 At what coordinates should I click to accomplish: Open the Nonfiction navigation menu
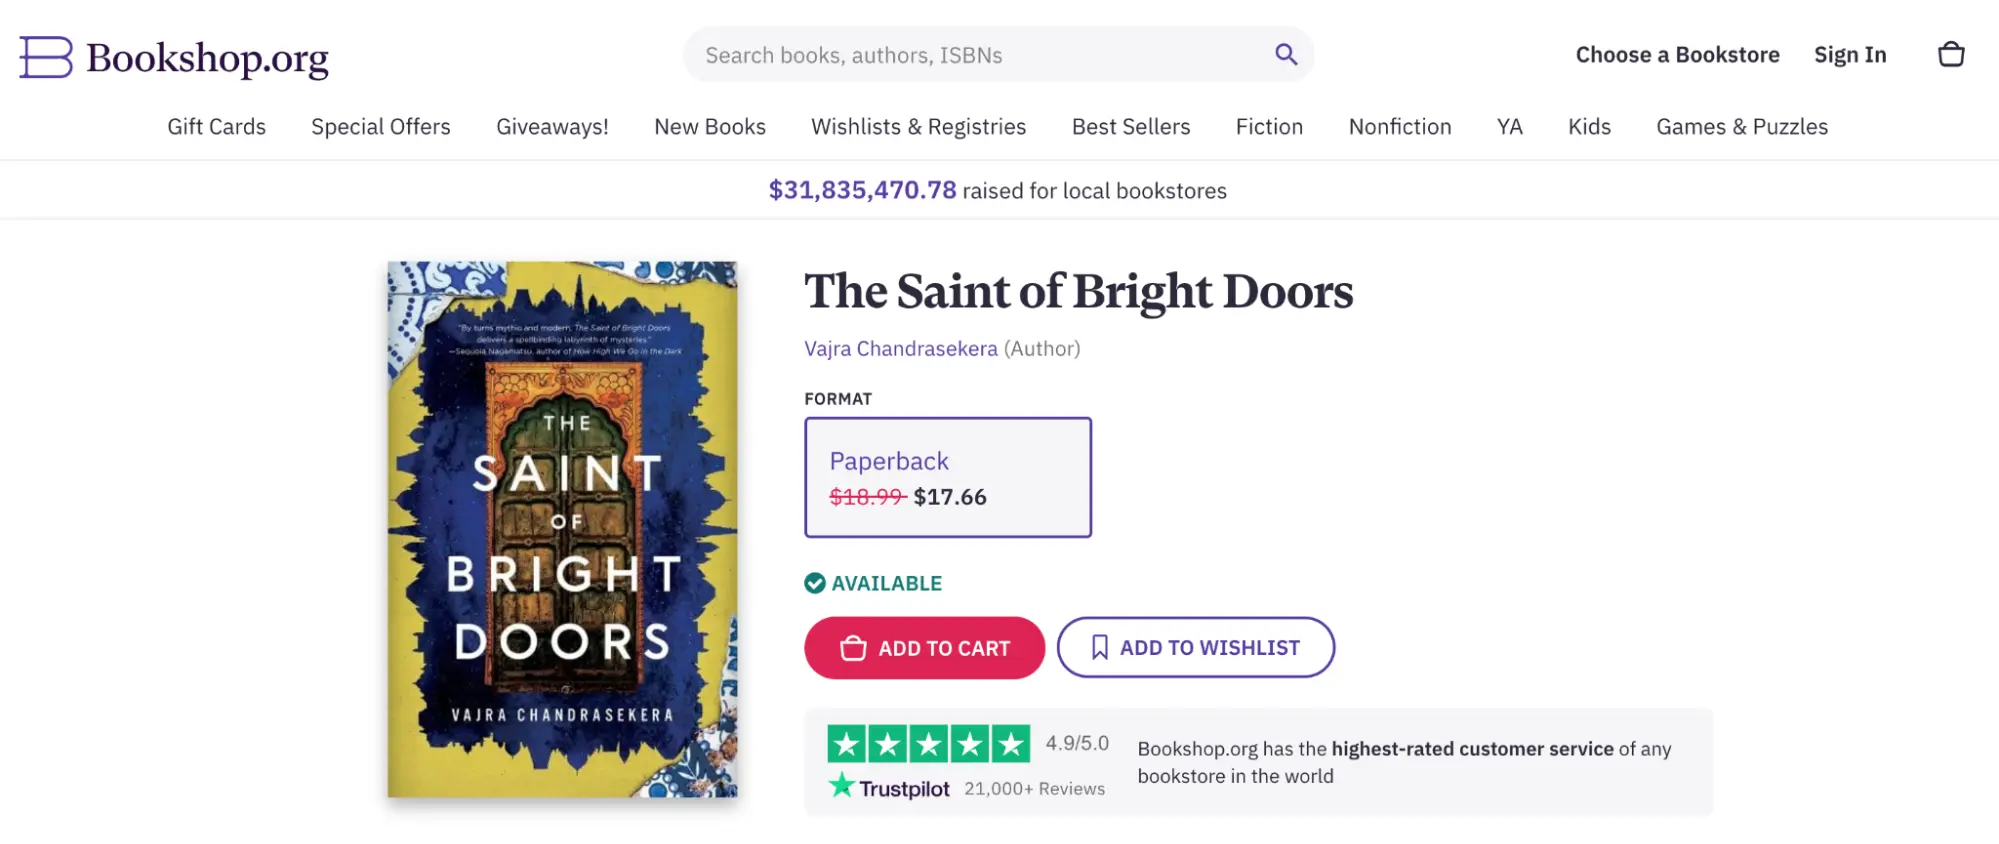[x=1399, y=126]
